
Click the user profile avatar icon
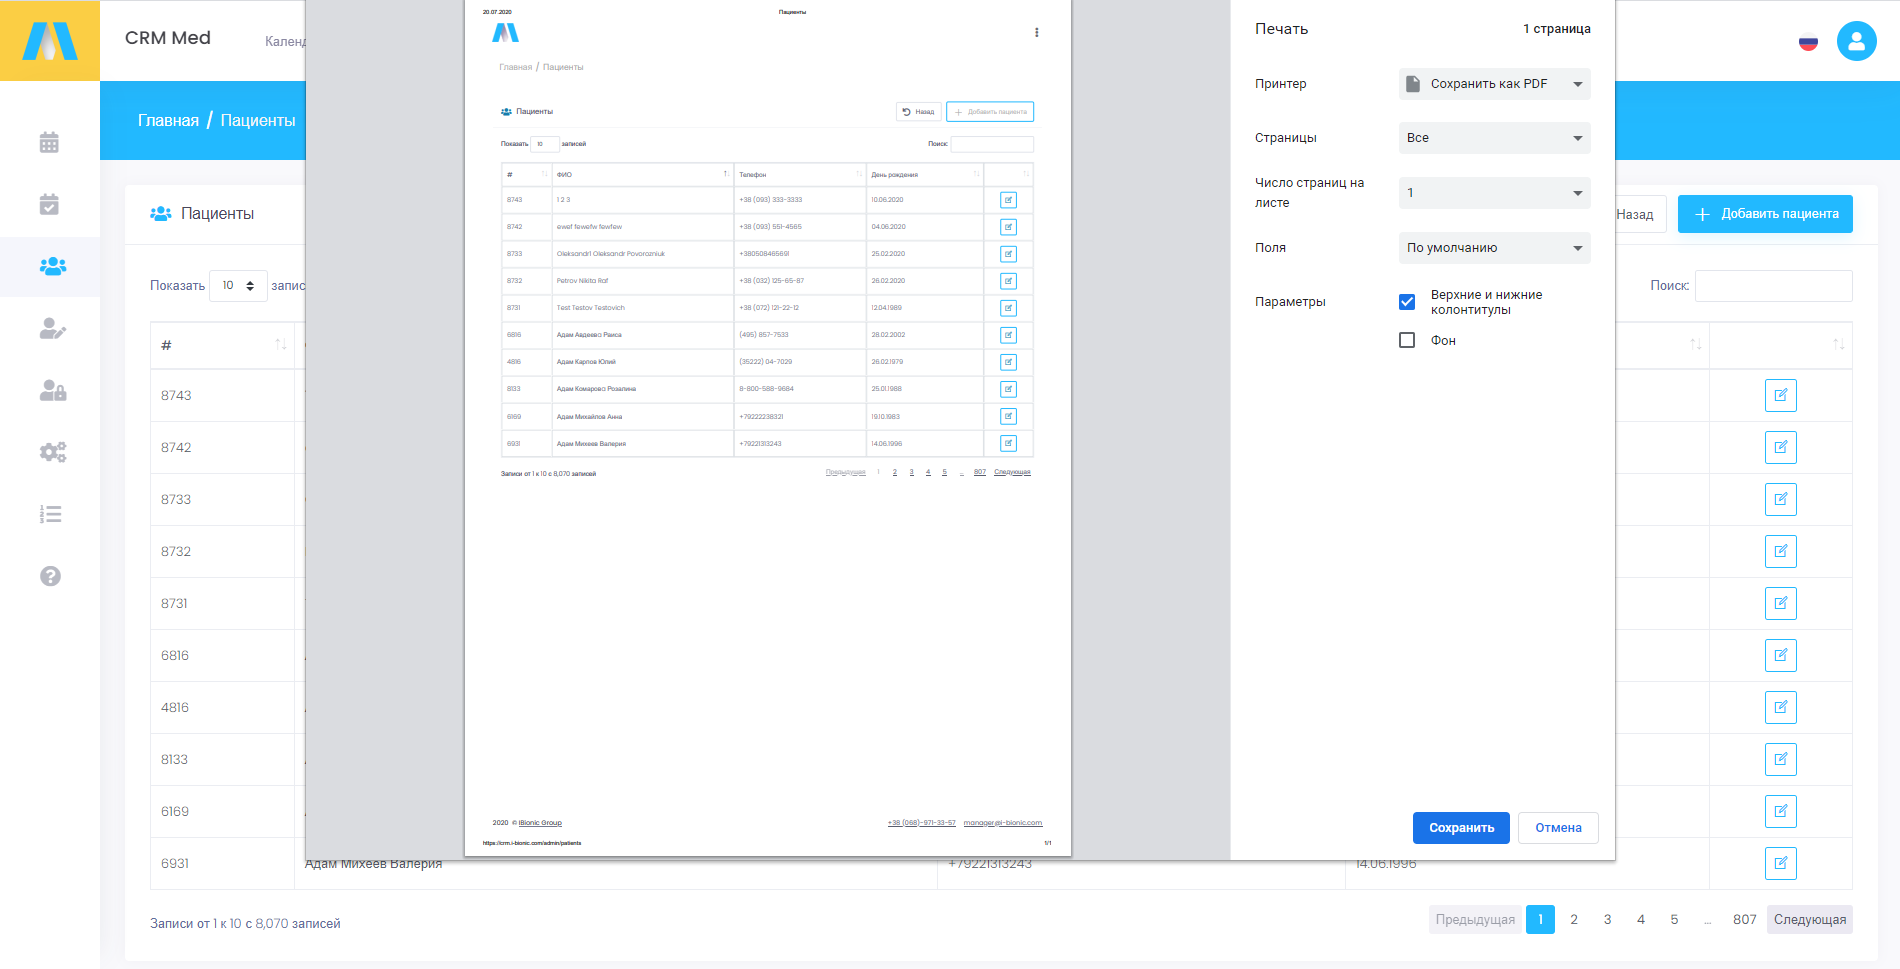click(1856, 41)
